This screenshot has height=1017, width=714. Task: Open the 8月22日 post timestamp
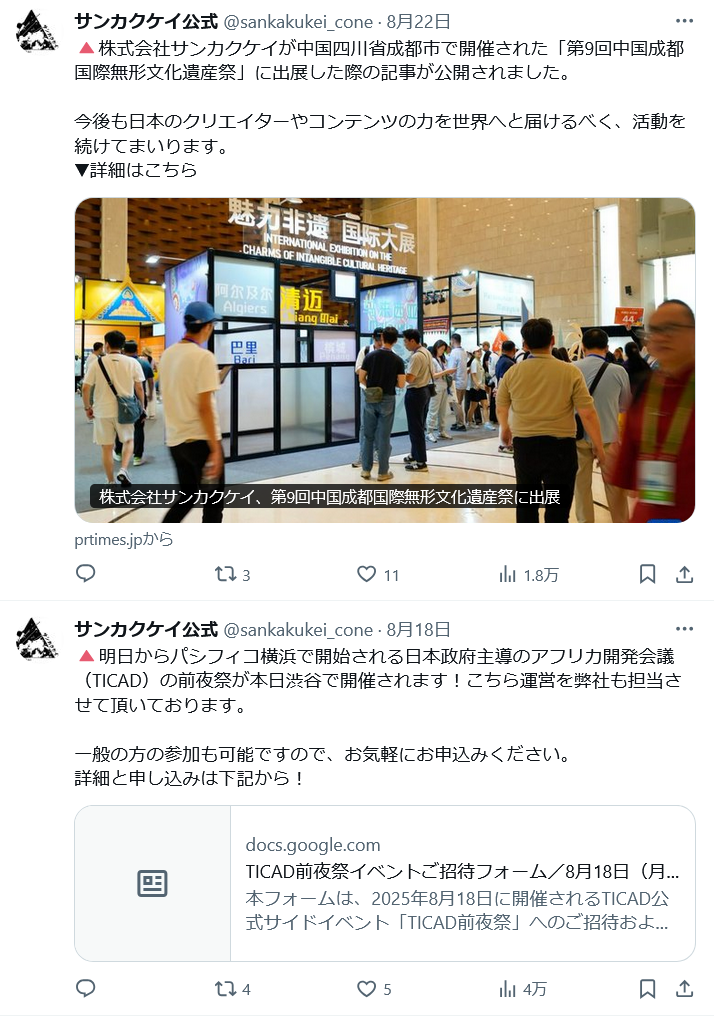tap(418, 21)
